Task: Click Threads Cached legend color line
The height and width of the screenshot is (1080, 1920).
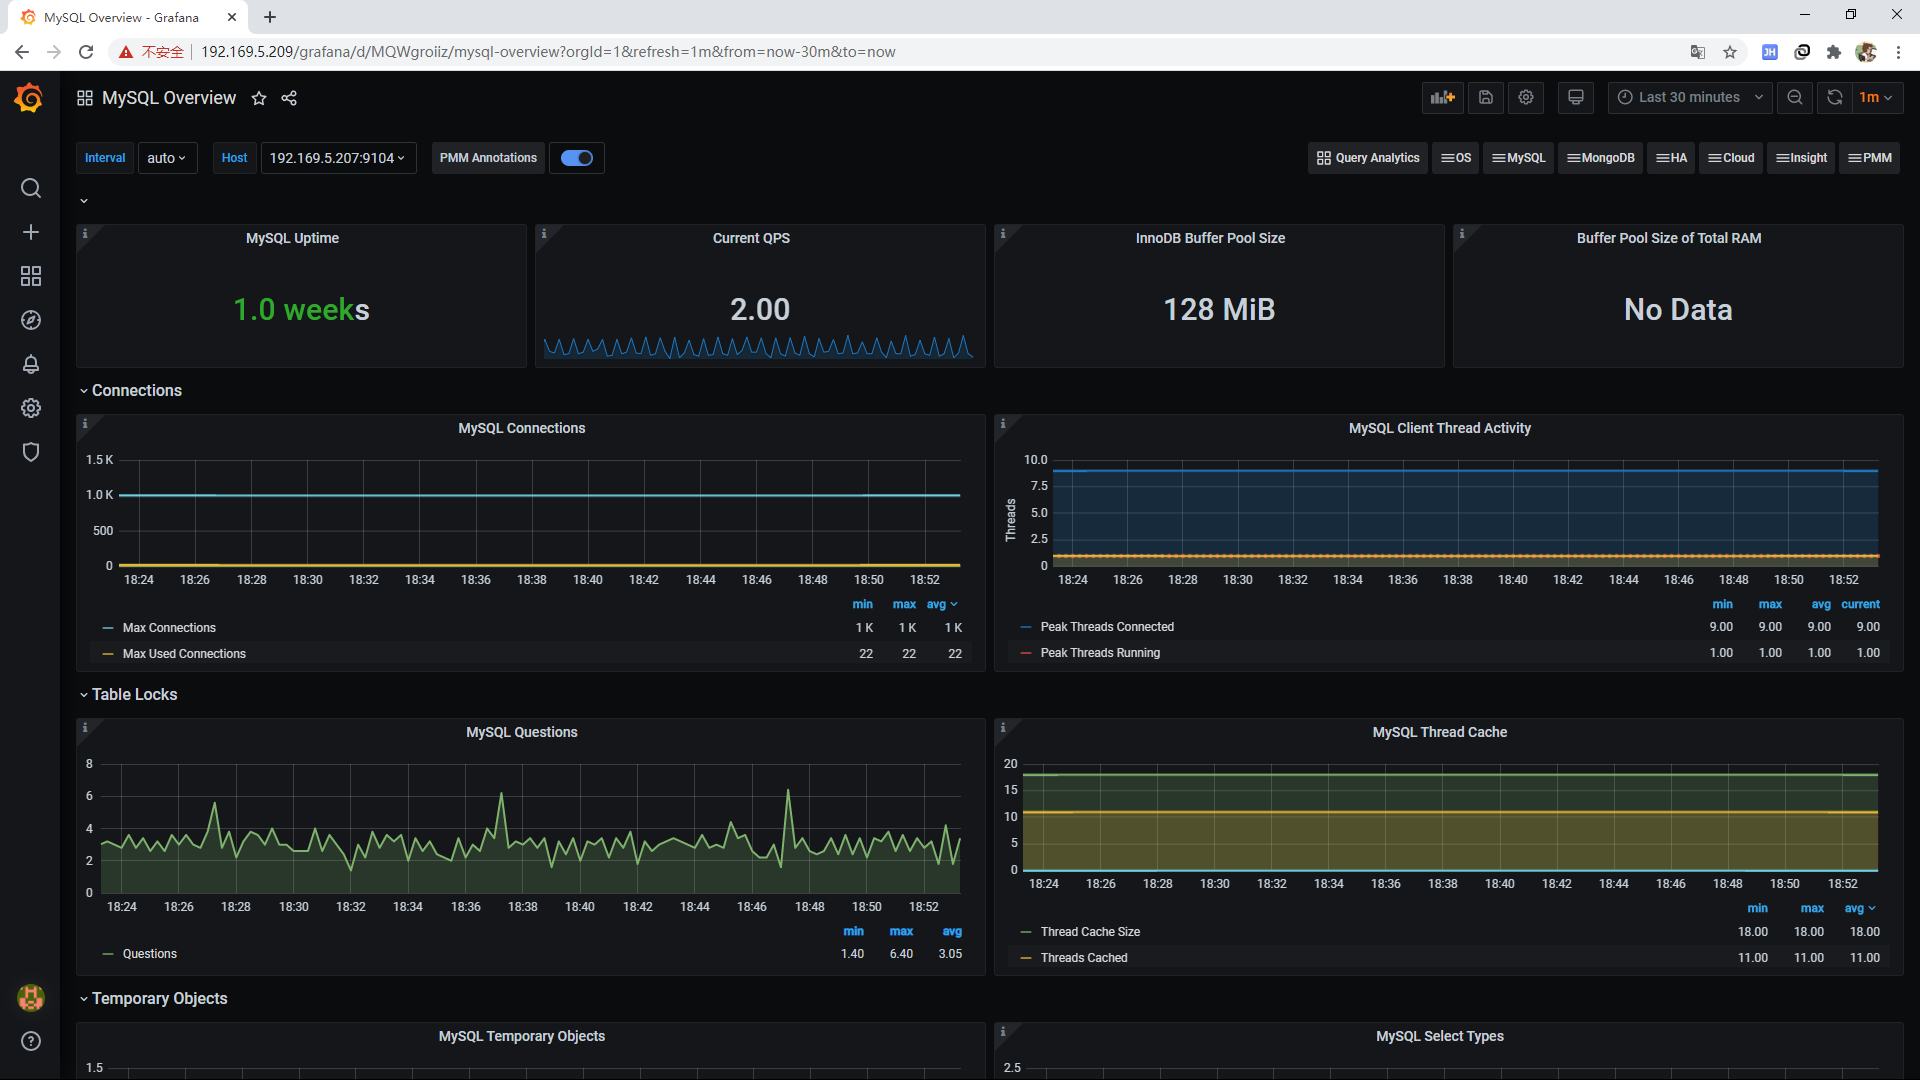Action: tap(1026, 958)
